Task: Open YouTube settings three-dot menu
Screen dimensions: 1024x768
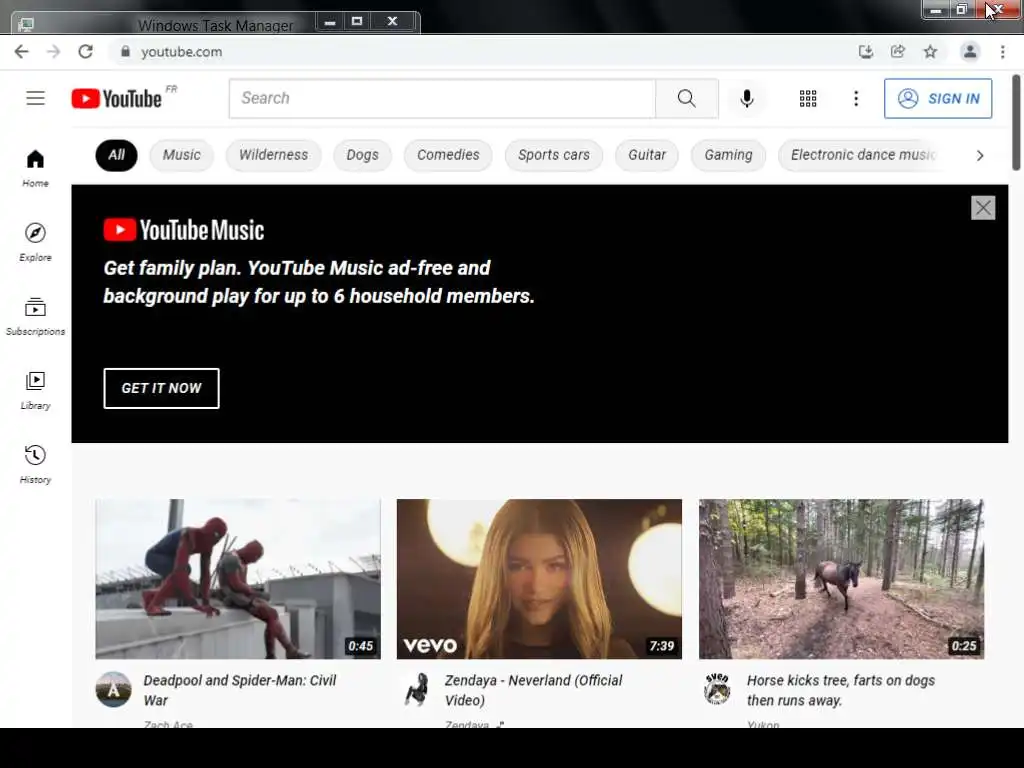Action: [856, 99]
